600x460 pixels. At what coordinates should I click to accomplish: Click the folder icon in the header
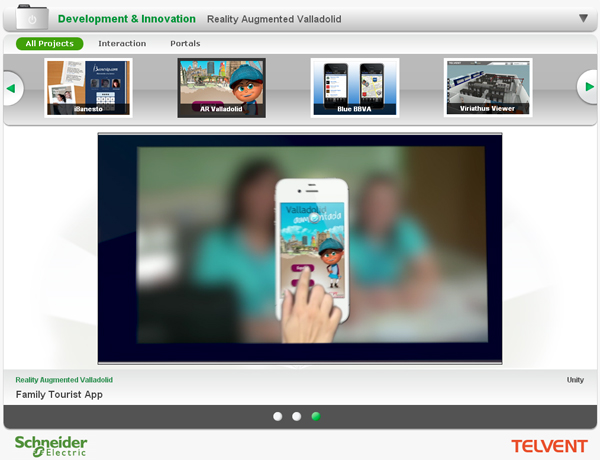32,18
